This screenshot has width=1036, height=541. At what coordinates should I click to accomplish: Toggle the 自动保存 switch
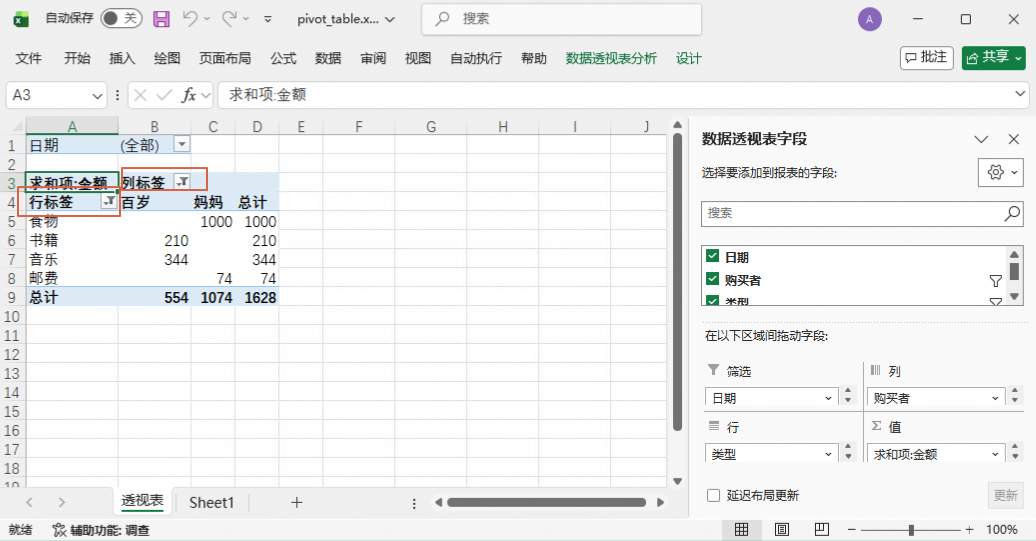click(122, 18)
